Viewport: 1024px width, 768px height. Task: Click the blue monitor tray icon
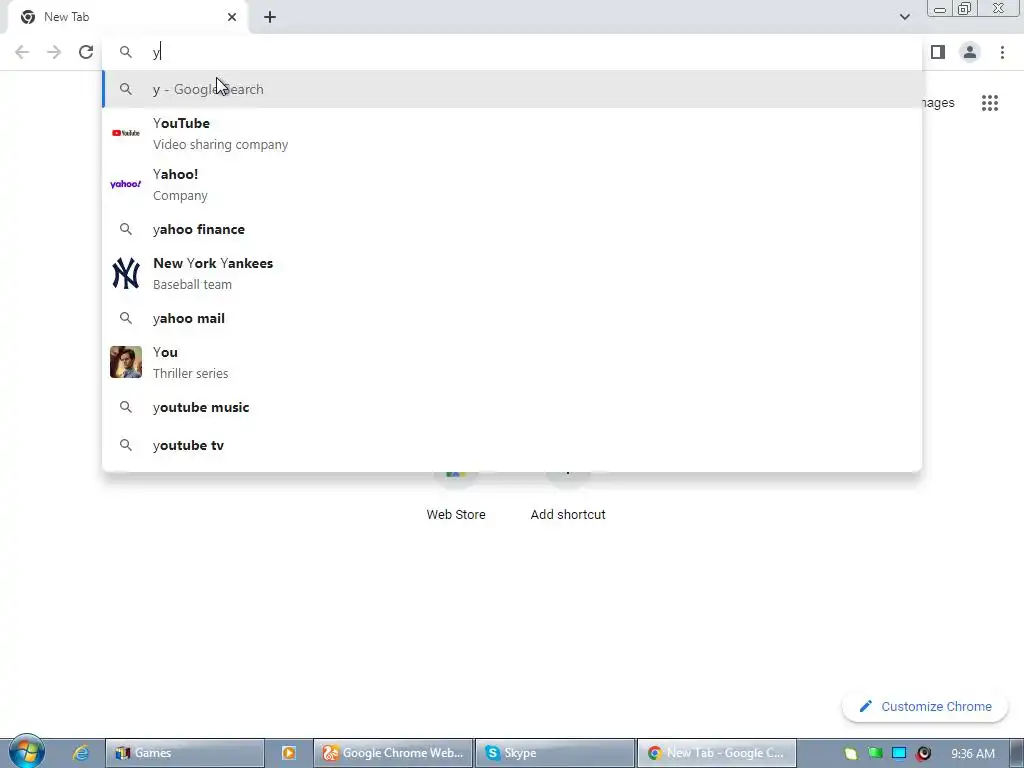point(899,753)
